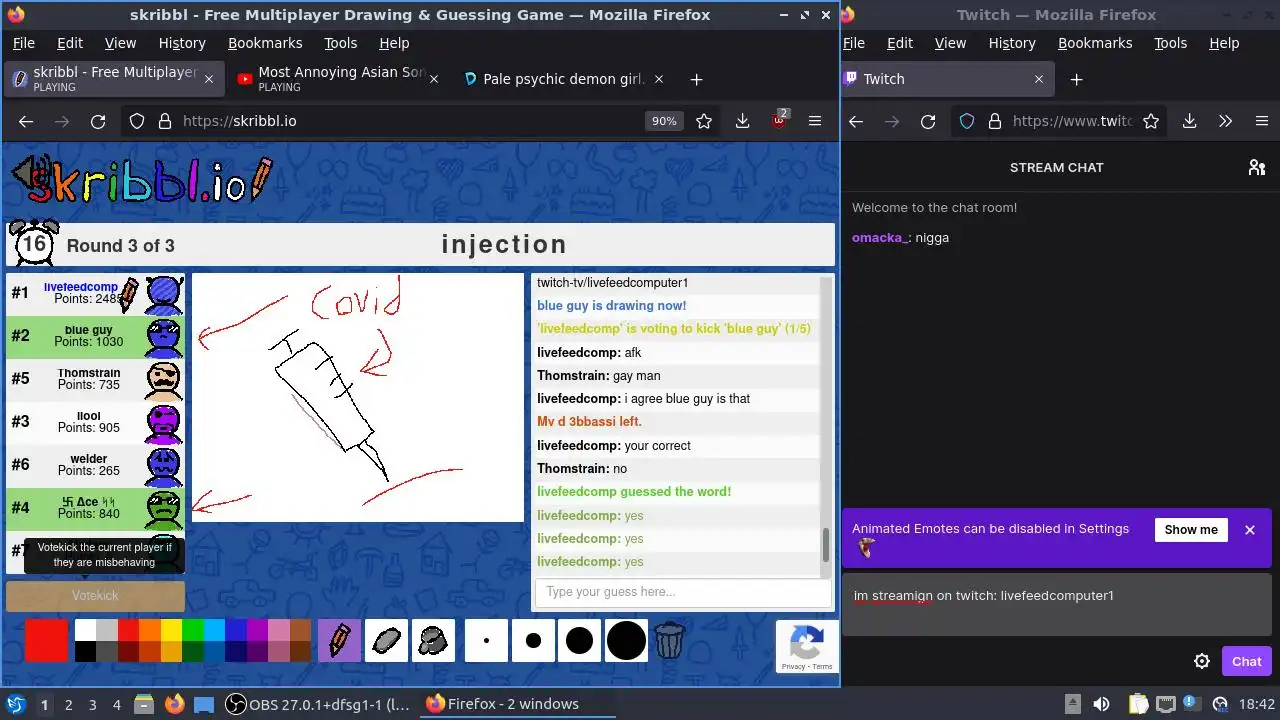Screen dimensions: 1280x720
Task: Choose the second smallest brush size
Action: click(x=533, y=641)
